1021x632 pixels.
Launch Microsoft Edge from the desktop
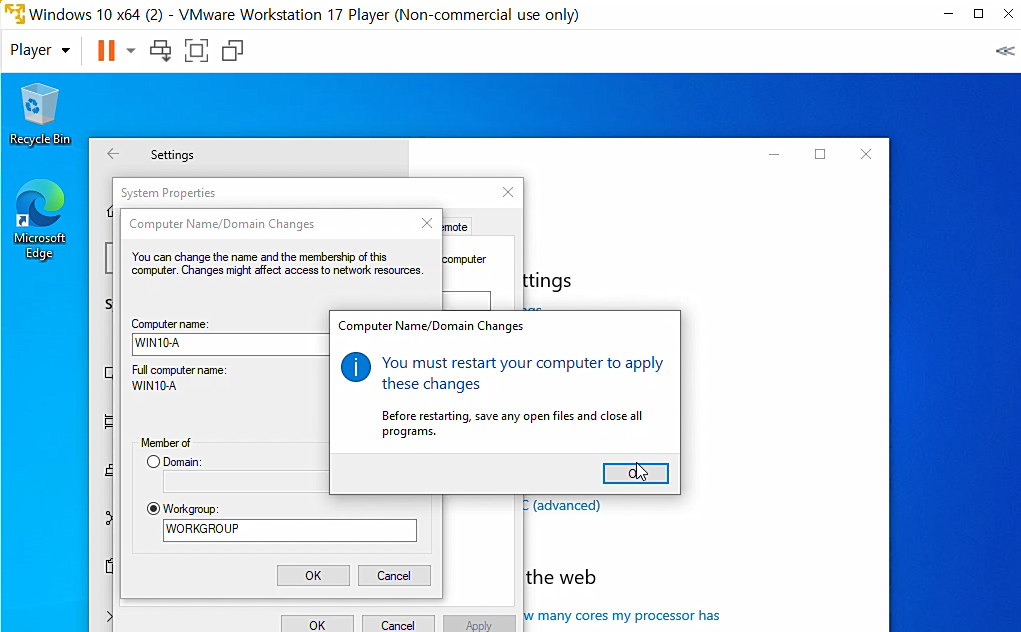(40, 219)
